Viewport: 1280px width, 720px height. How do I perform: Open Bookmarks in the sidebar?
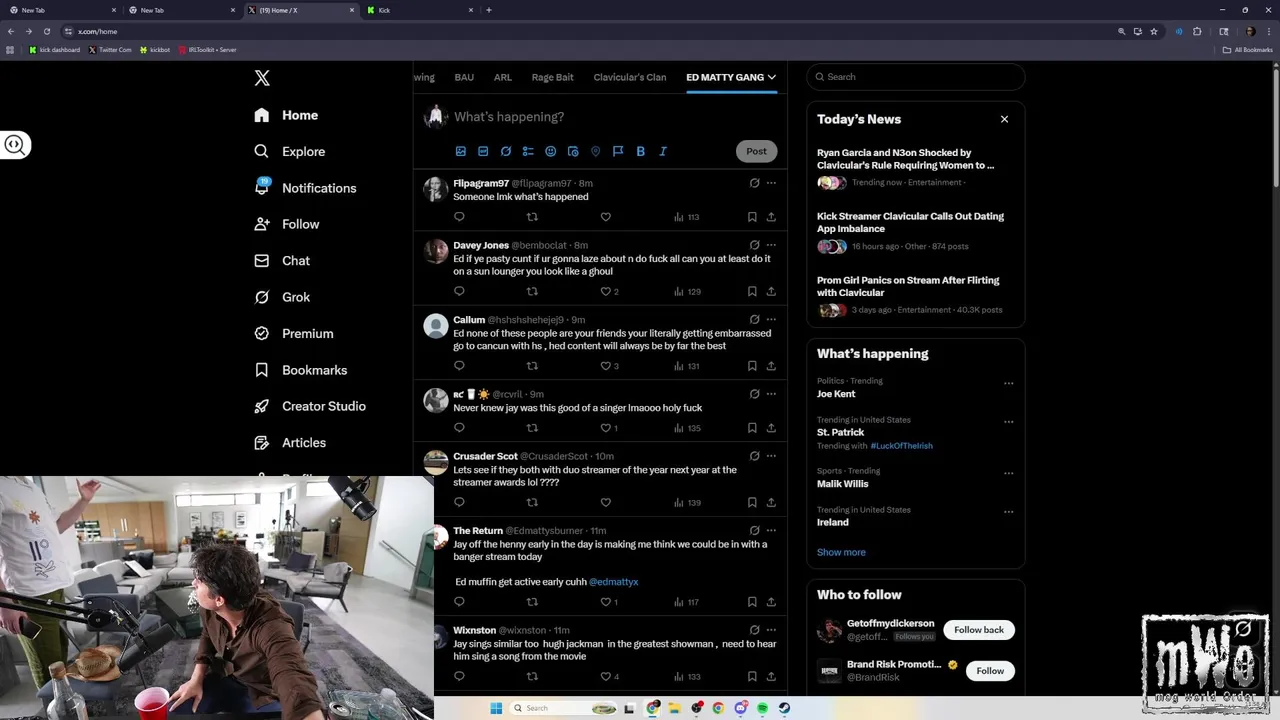coord(301,370)
